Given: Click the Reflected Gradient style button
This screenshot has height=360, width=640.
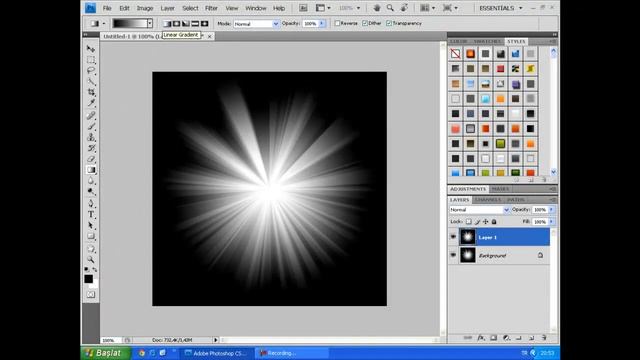Looking at the screenshot, I should coord(195,24).
